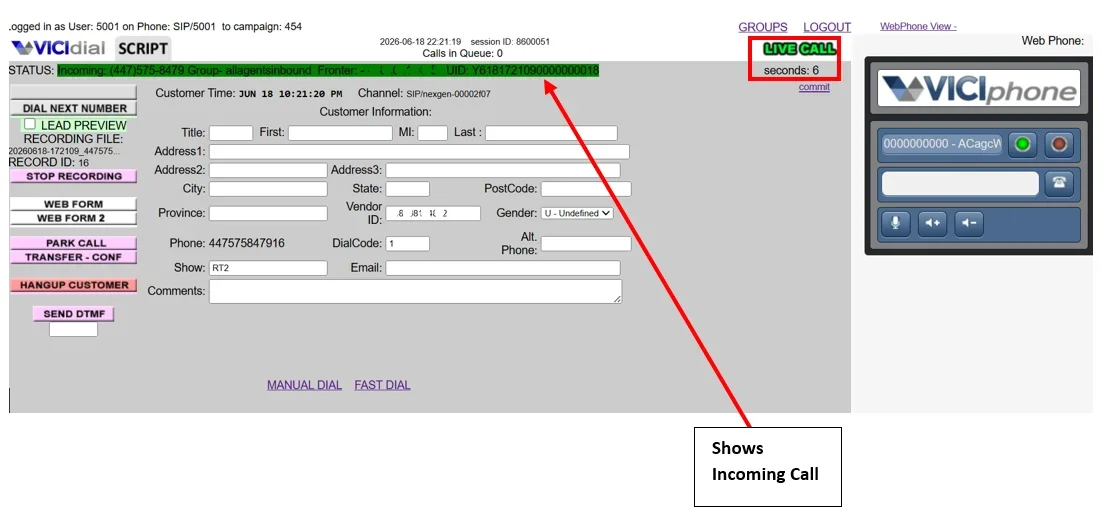
Task: Focus the Province field
Action: click(x=269, y=213)
